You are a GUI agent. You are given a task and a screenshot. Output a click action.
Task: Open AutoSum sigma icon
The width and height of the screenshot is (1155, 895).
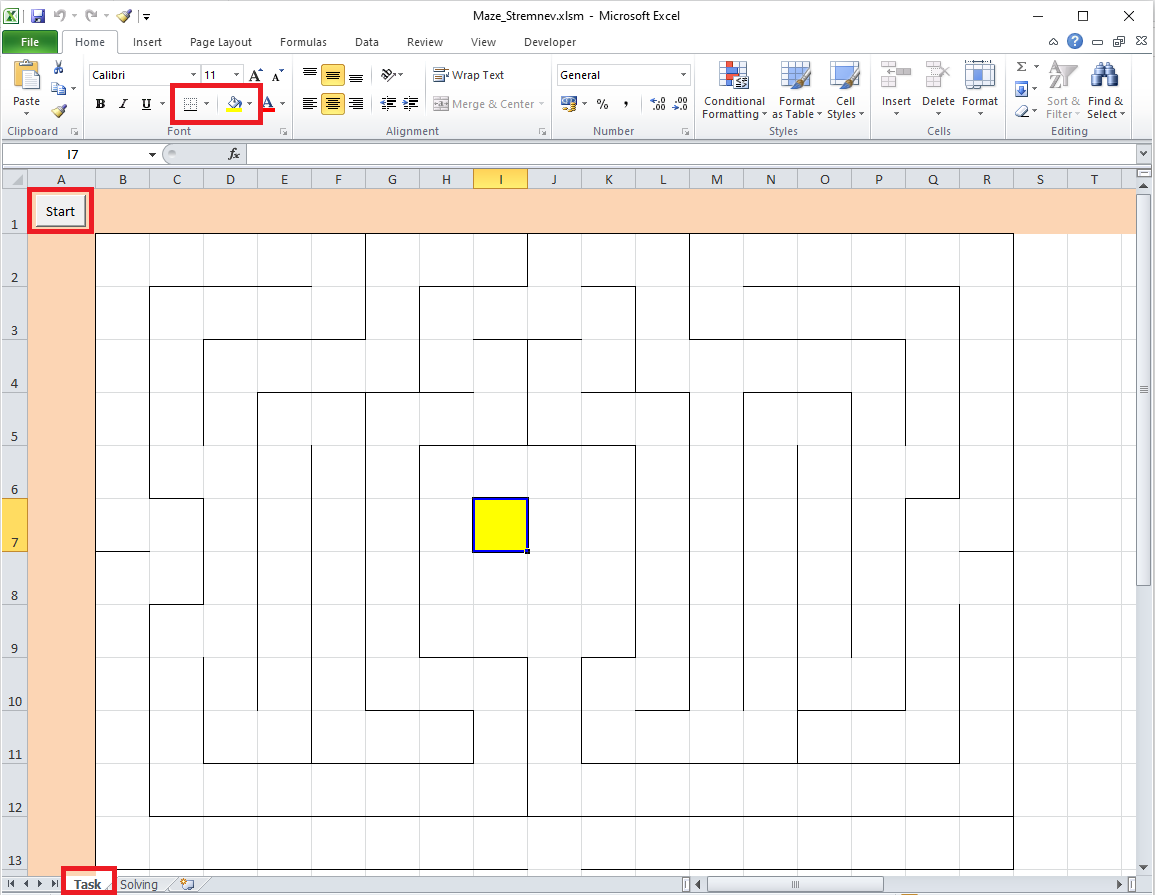(1022, 67)
